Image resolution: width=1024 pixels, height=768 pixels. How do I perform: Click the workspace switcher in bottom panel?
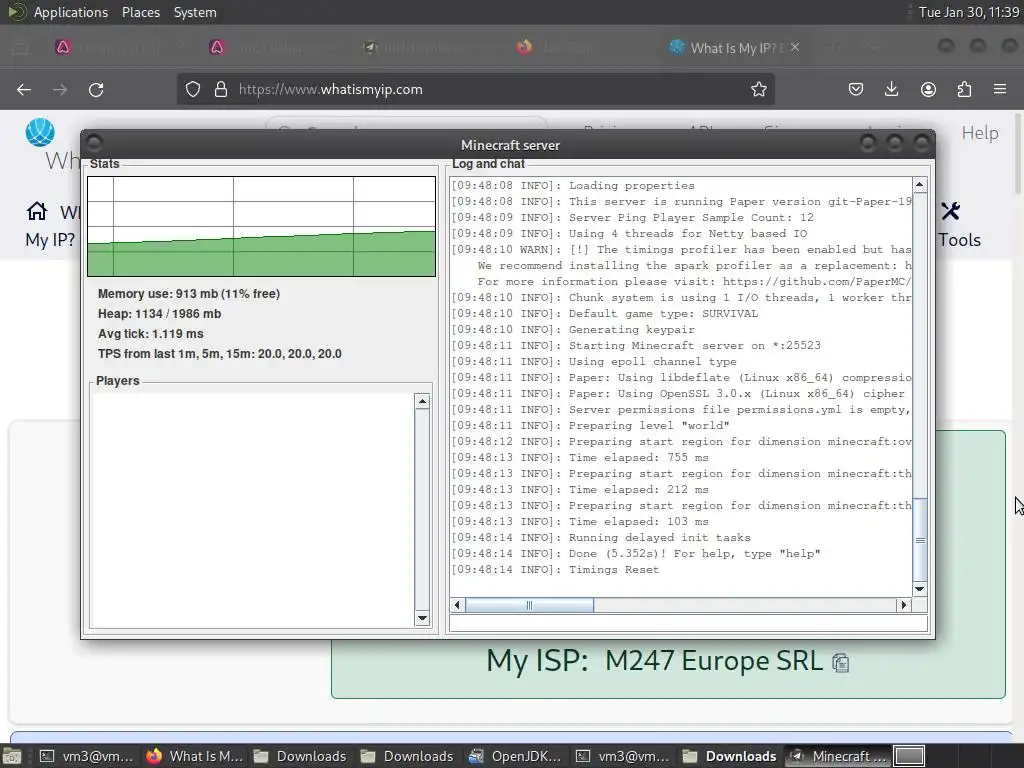pos(909,756)
